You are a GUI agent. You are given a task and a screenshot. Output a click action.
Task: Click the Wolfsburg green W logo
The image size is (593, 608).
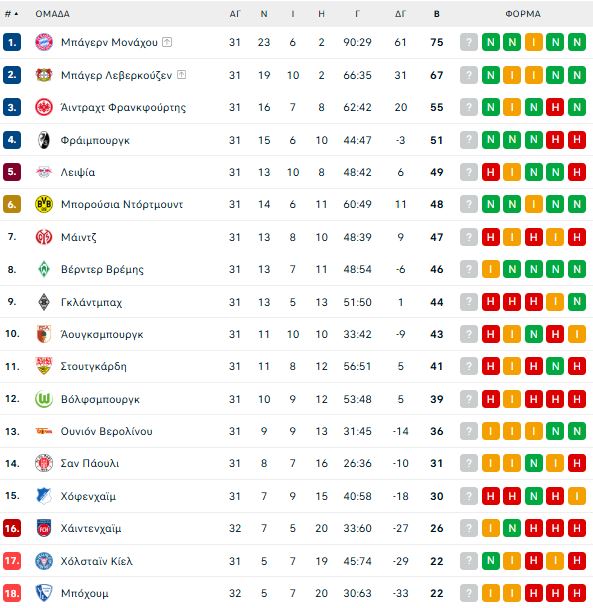(44, 399)
